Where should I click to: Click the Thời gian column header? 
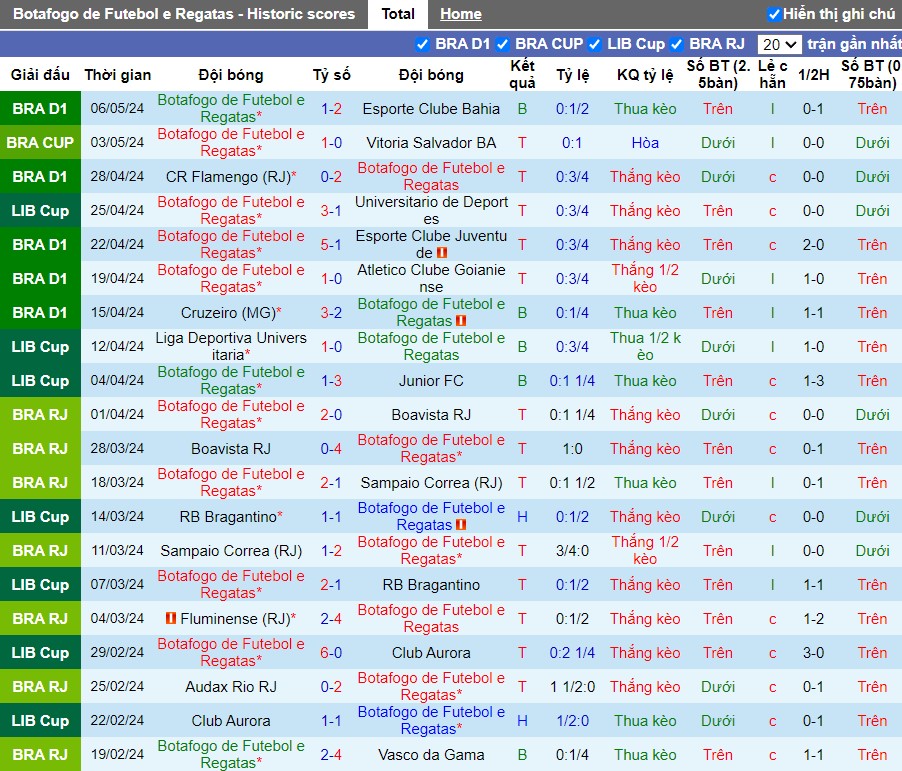coord(117,75)
